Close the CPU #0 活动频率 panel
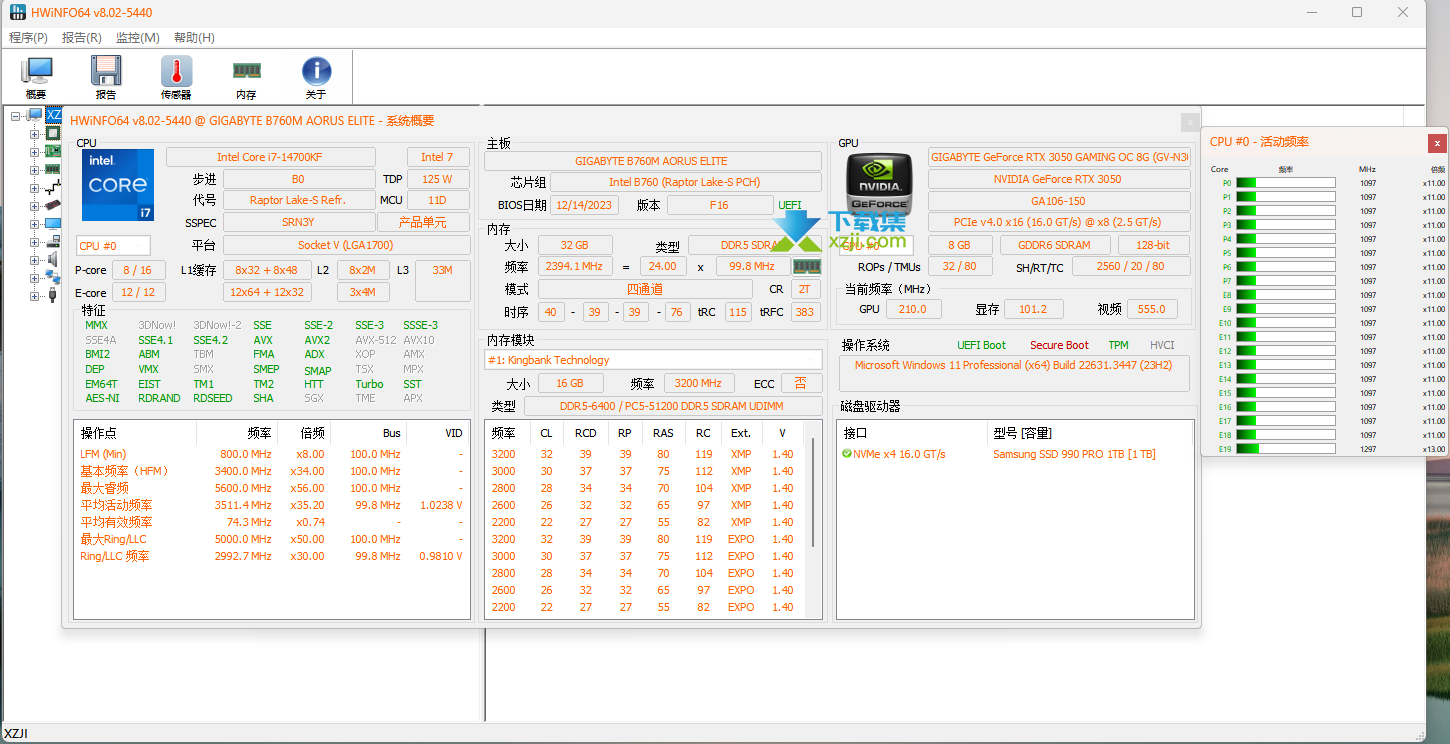 click(1437, 143)
